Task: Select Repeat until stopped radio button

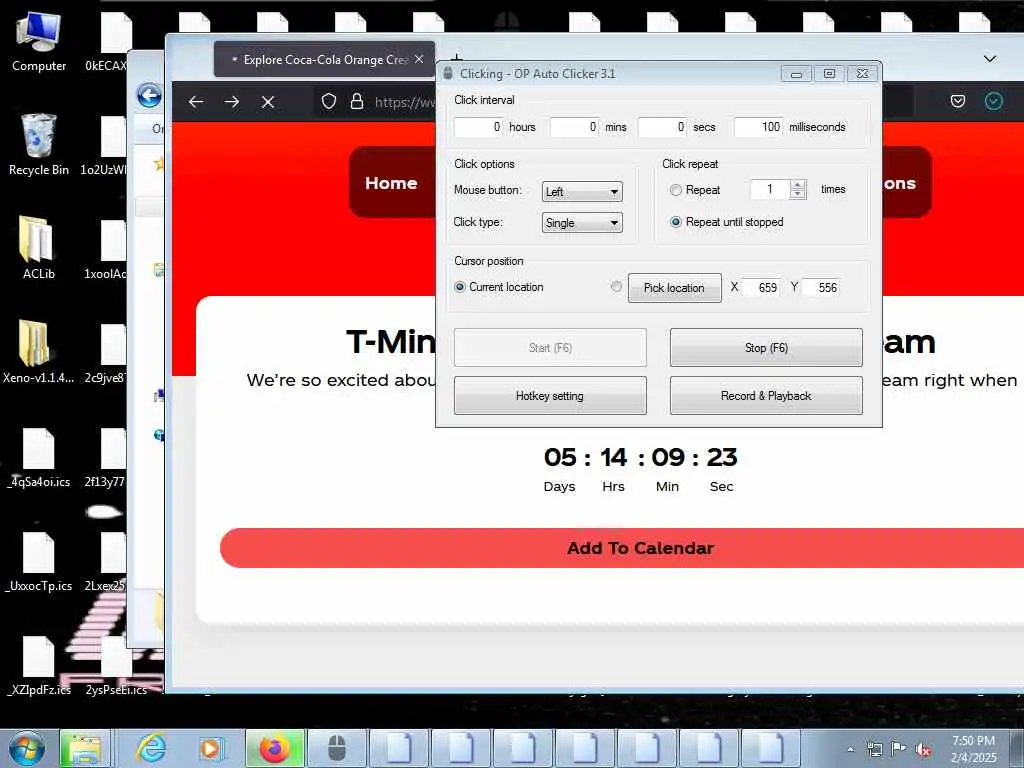Action: [x=676, y=222]
